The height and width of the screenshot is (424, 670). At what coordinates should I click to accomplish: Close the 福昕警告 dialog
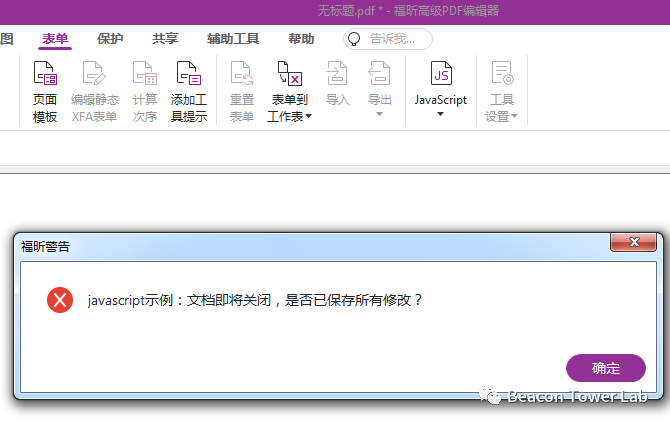(x=634, y=242)
